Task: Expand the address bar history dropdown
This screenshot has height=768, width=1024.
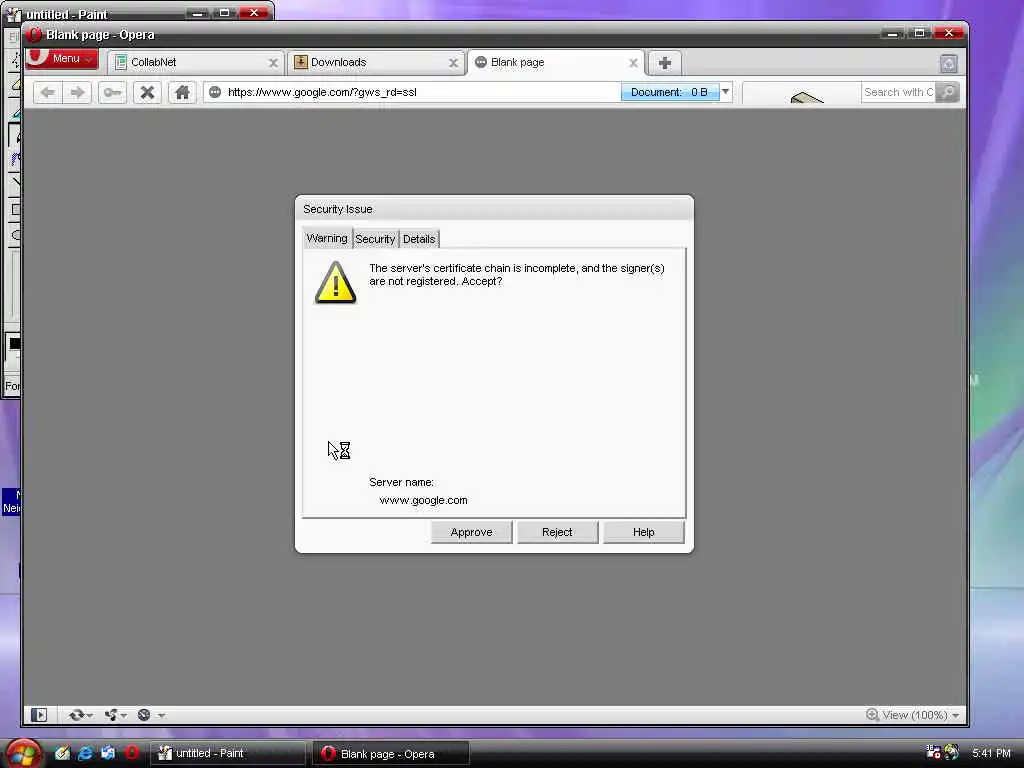Action: pyautogui.click(x=726, y=92)
